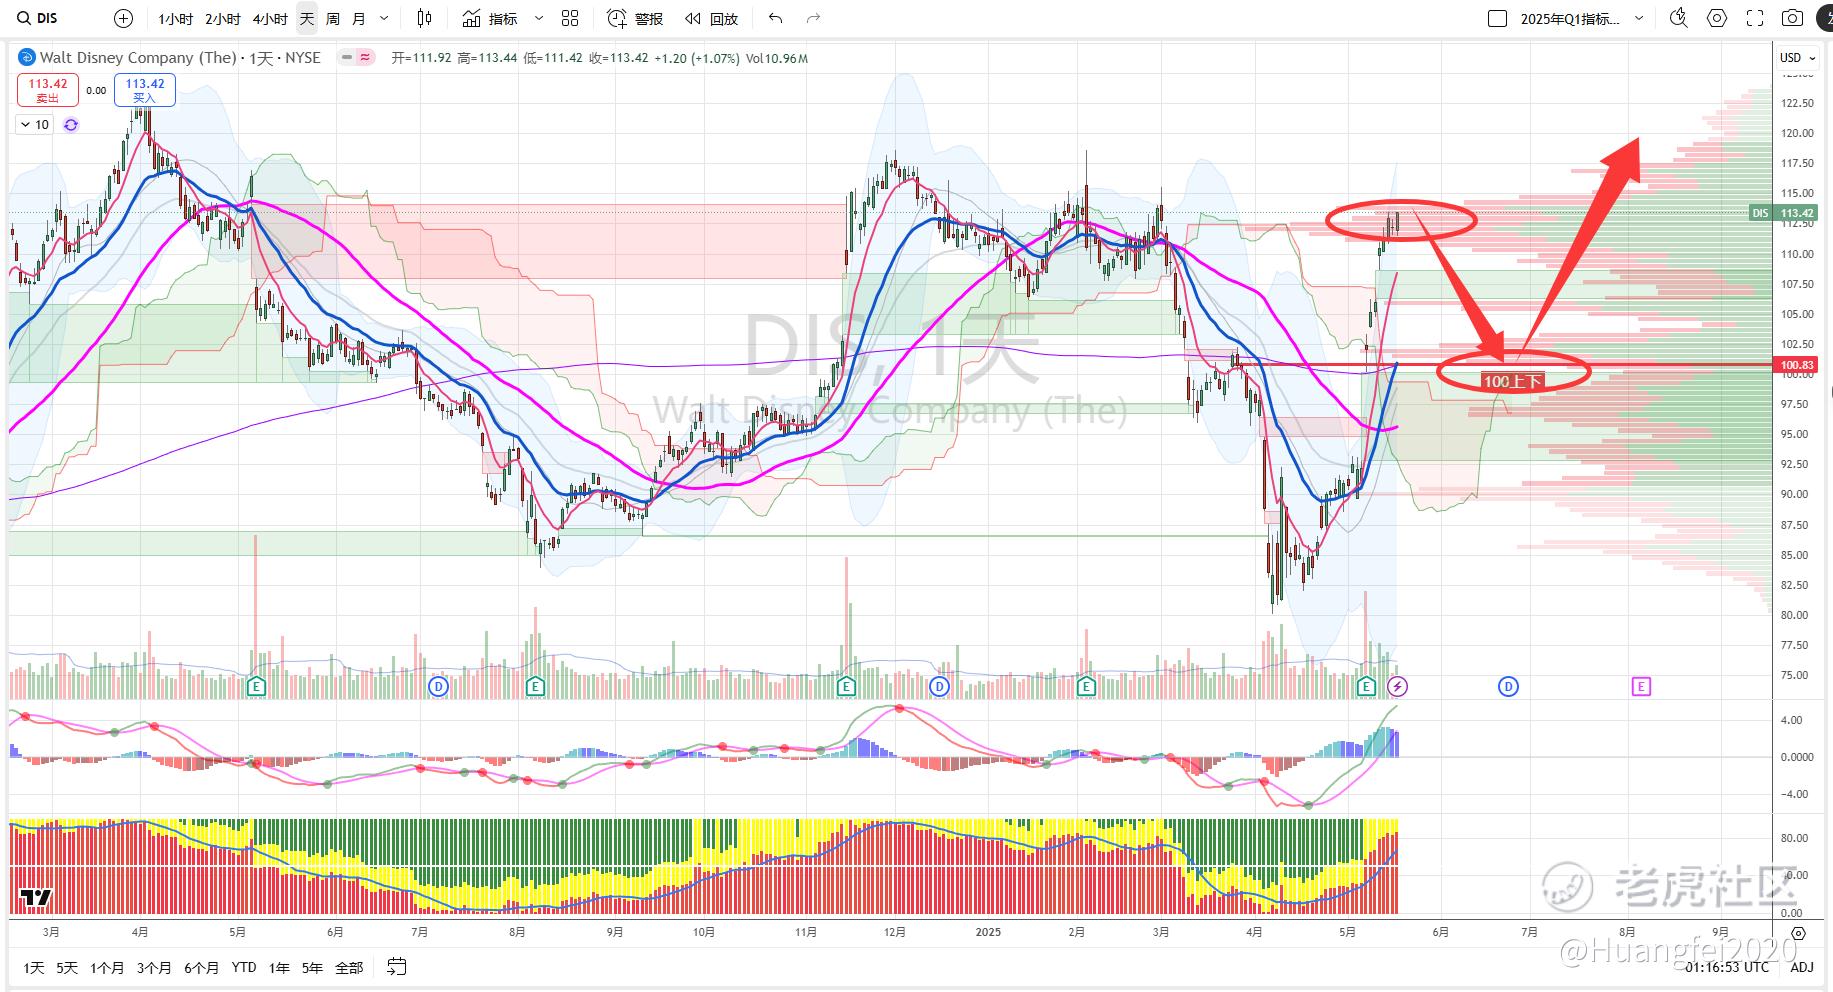1833x992 pixels.
Task: Set the date range to YTD
Action: (244, 967)
